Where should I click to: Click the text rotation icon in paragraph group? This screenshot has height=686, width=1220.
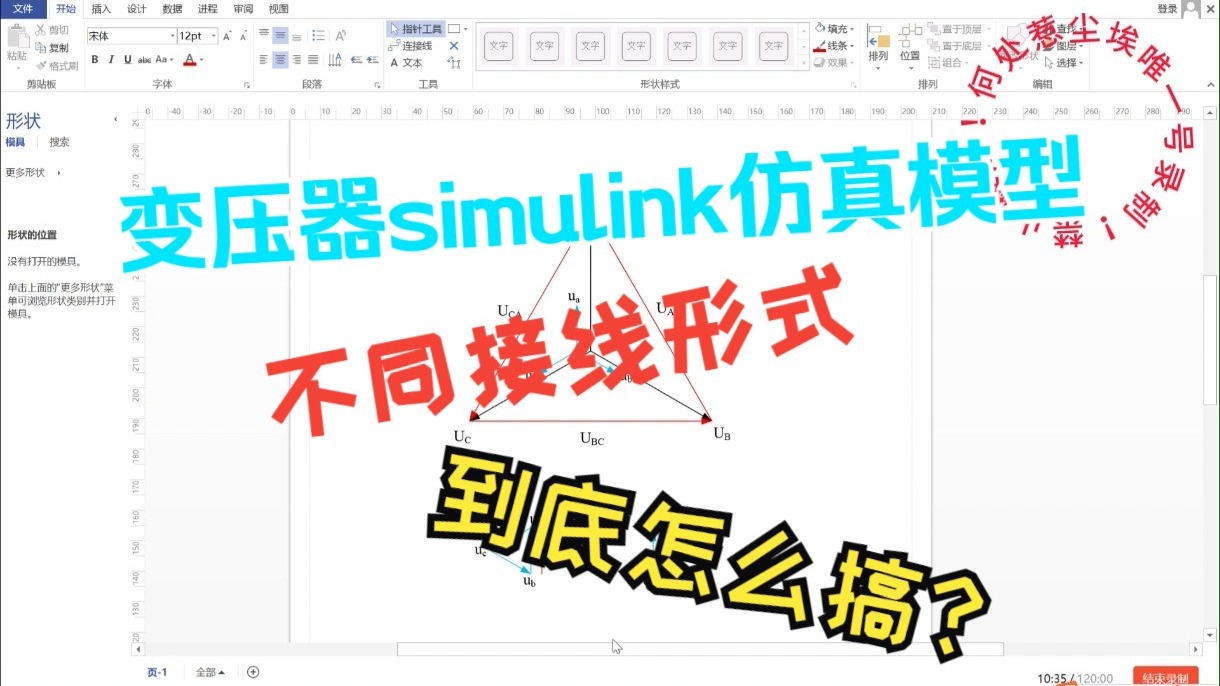pyautogui.click(x=341, y=36)
